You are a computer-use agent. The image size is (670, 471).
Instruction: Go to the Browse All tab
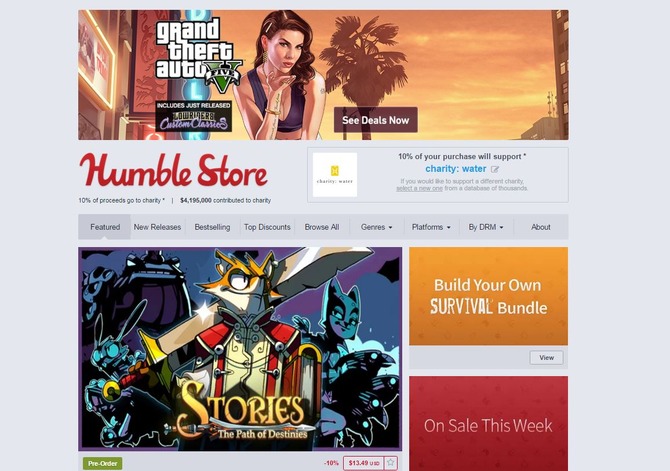point(322,227)
